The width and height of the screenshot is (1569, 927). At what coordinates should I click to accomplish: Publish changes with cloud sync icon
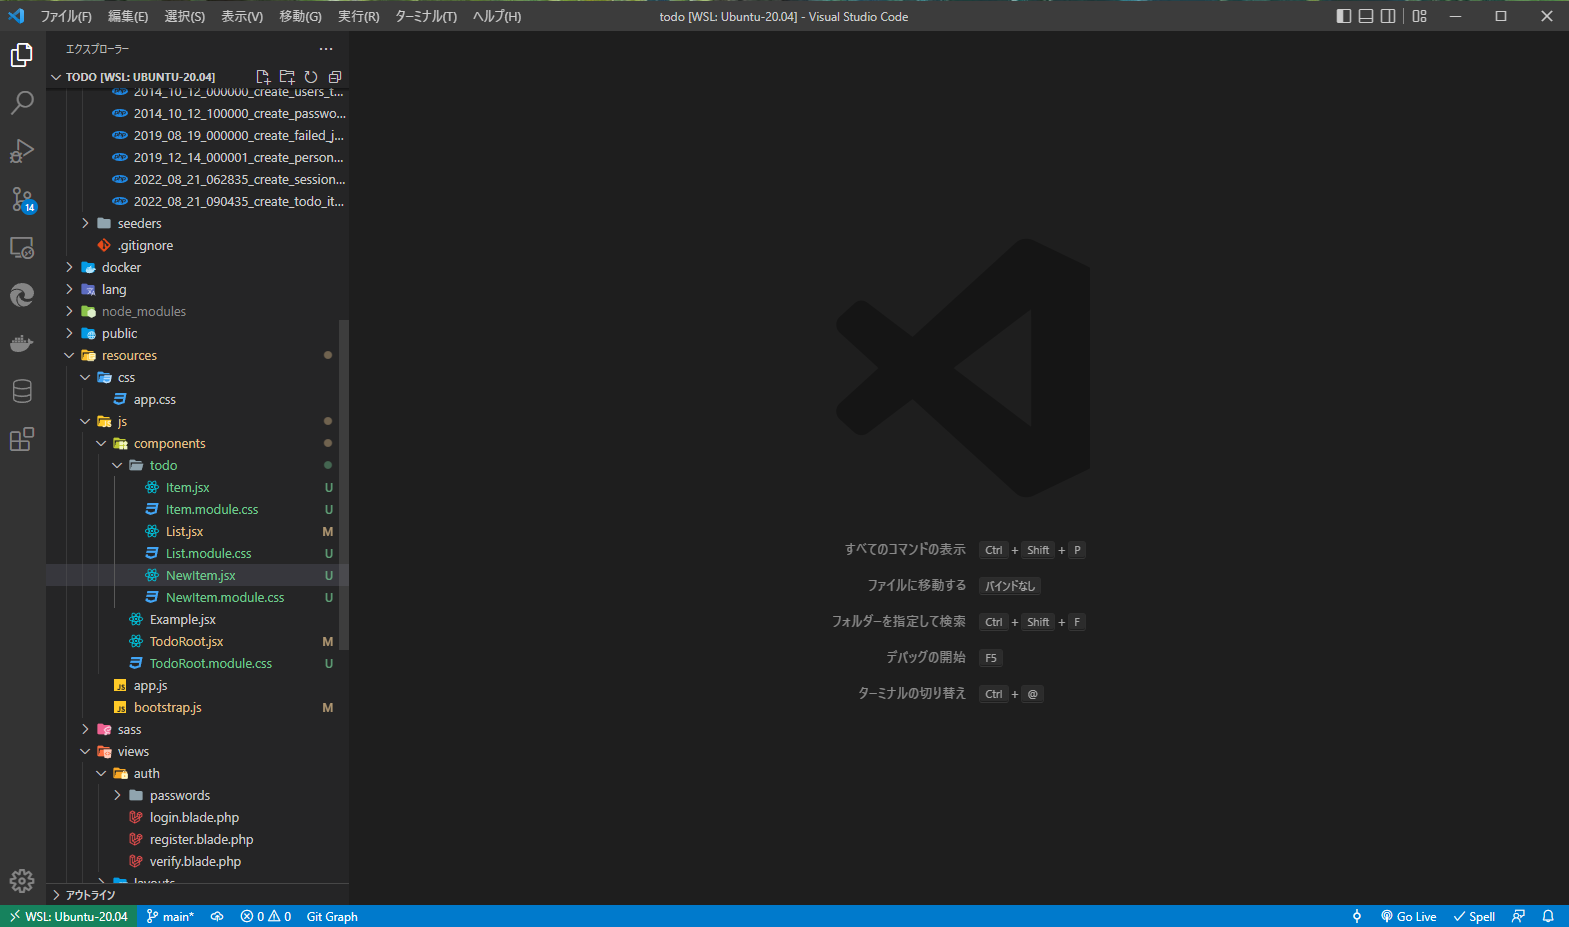tap(217, 916)
